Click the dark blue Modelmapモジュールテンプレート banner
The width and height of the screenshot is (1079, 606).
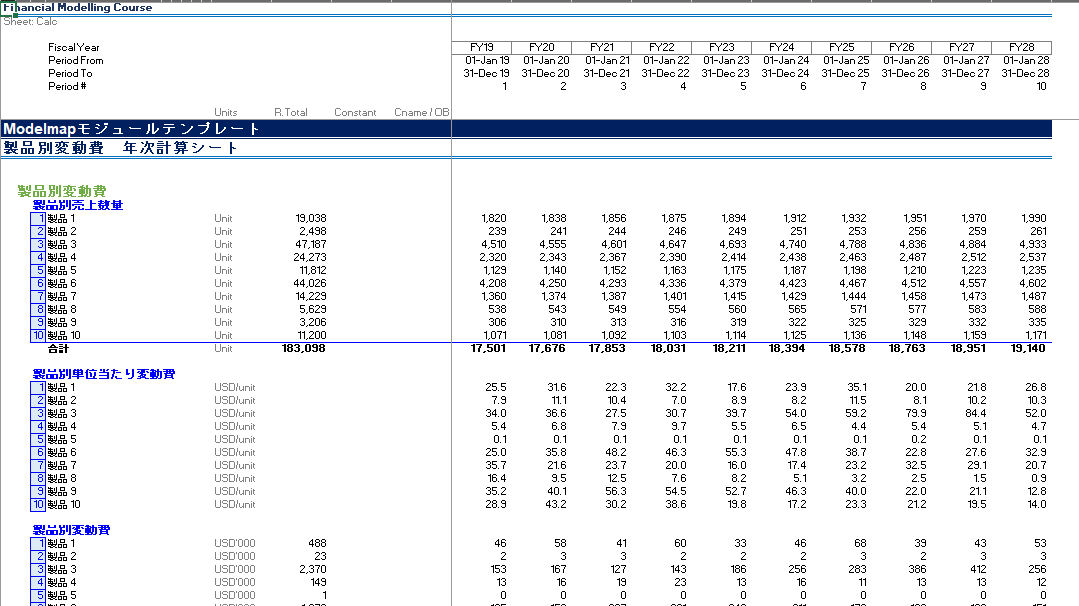[x=132, y=129]
